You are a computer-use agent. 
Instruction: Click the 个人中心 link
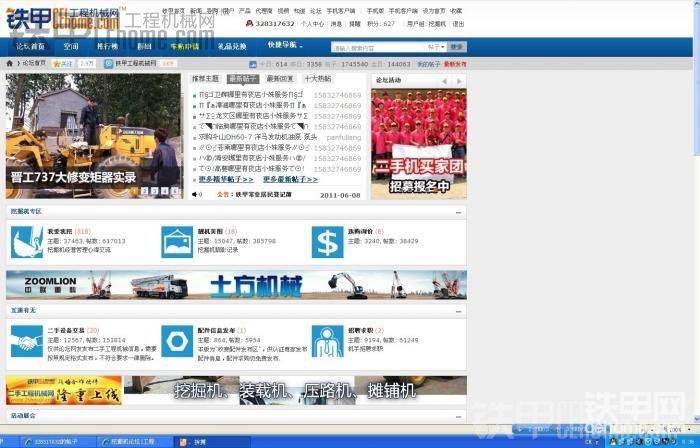pos(312,24)
